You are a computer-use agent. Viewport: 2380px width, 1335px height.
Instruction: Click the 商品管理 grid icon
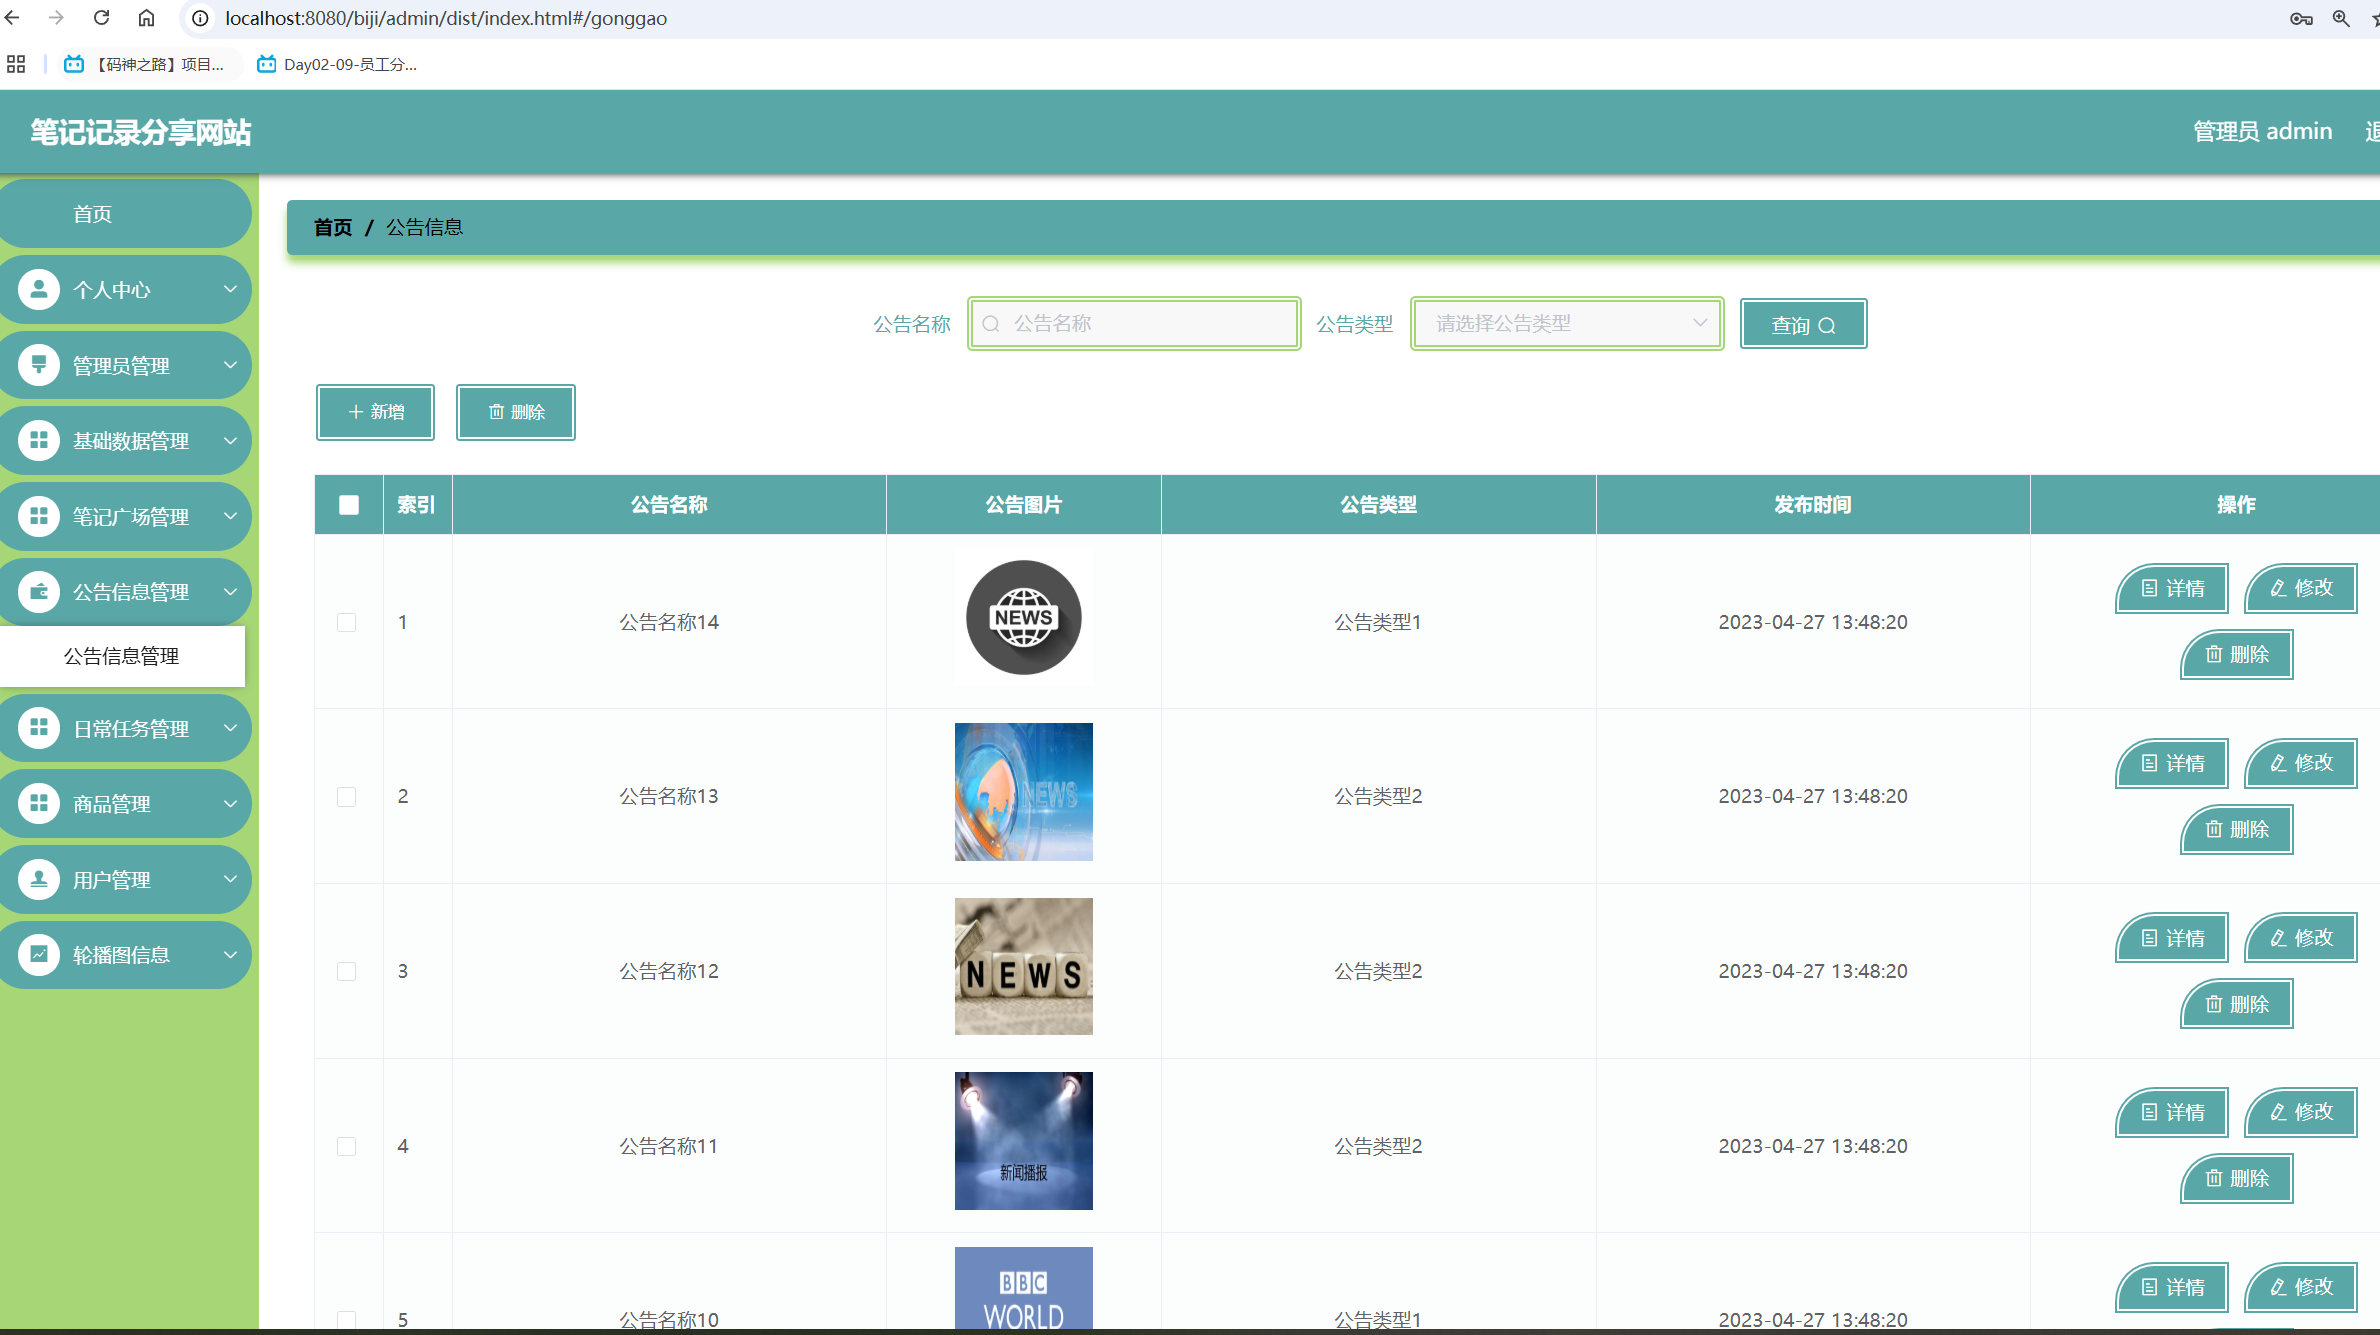pyautogui.click(x=39, y=803)
